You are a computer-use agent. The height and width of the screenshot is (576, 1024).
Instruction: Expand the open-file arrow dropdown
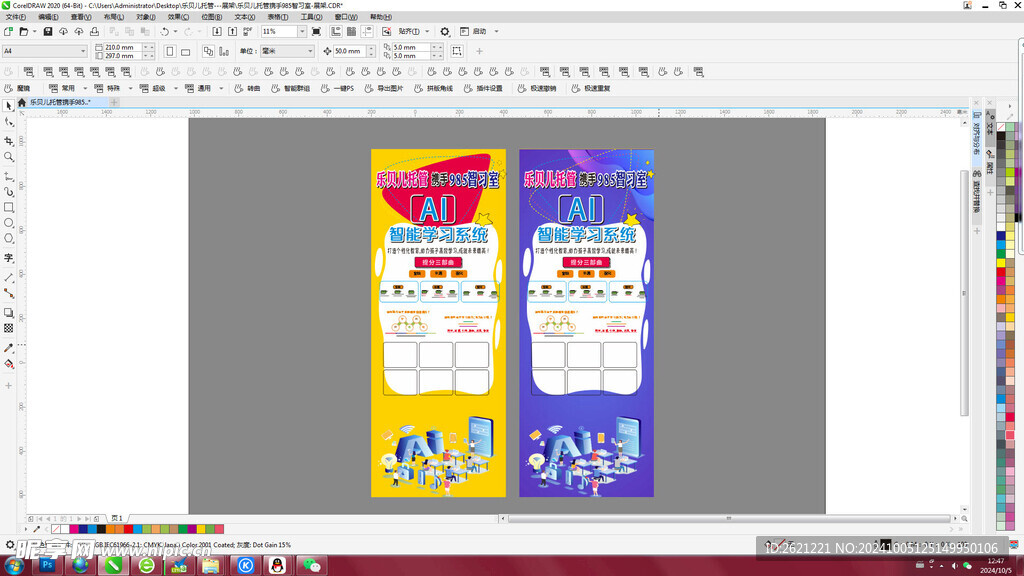point(34,31)
